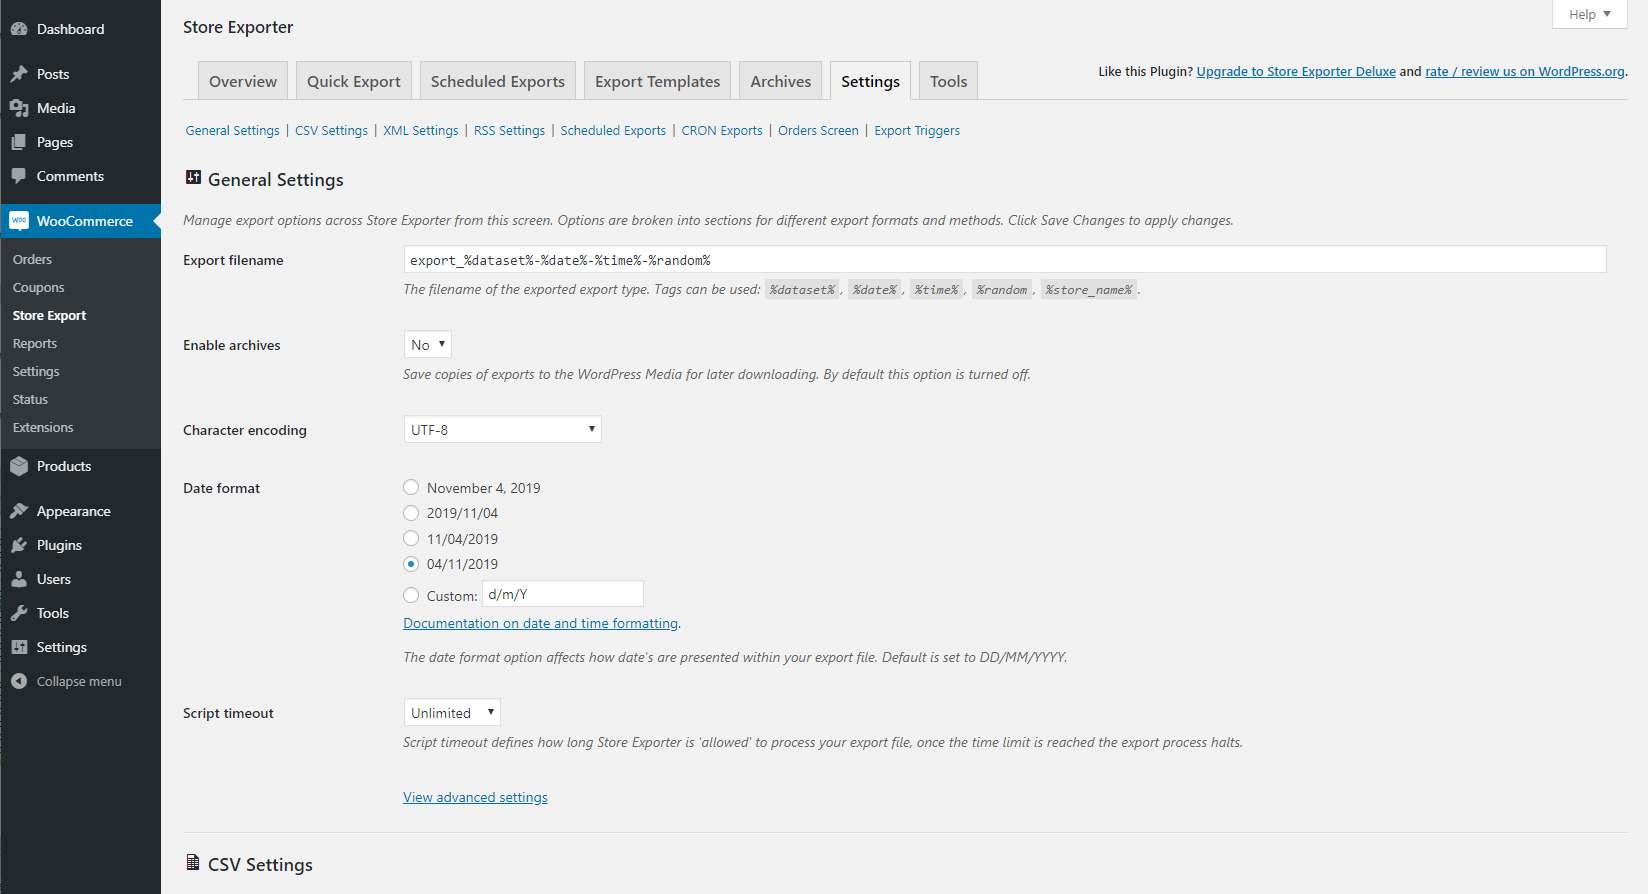Click the WooCommerce logo icon
The image size is (1648, 894).
click(x=19, y=221)
